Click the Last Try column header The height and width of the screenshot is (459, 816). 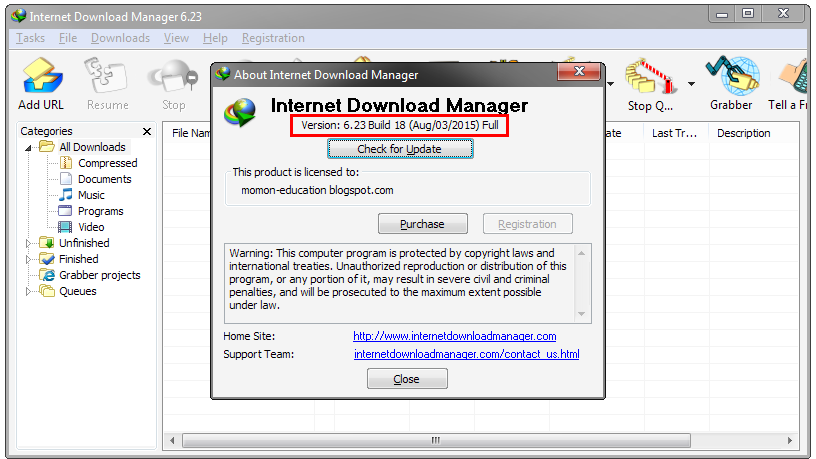pyautogui.click(x=675, y=133)
